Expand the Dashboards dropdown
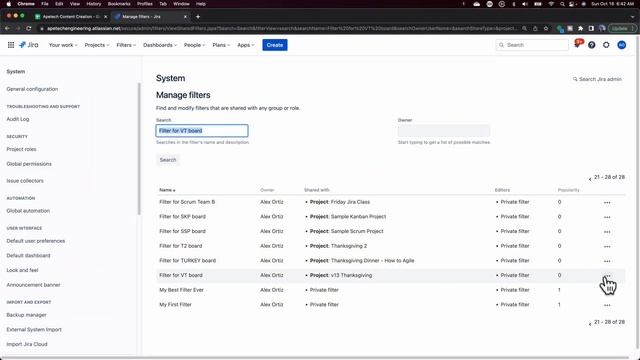The width and height of the screenshot is (640, 360). click(x=160, y=45)
